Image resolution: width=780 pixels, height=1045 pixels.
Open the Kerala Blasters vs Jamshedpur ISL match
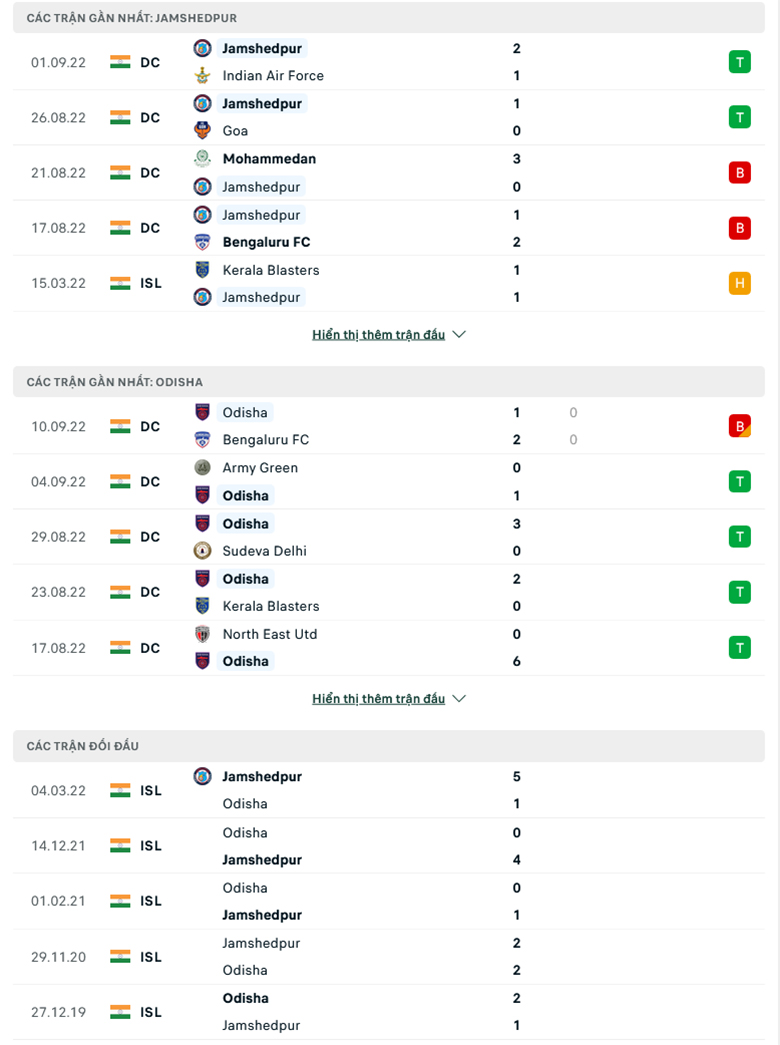point(389,283)
